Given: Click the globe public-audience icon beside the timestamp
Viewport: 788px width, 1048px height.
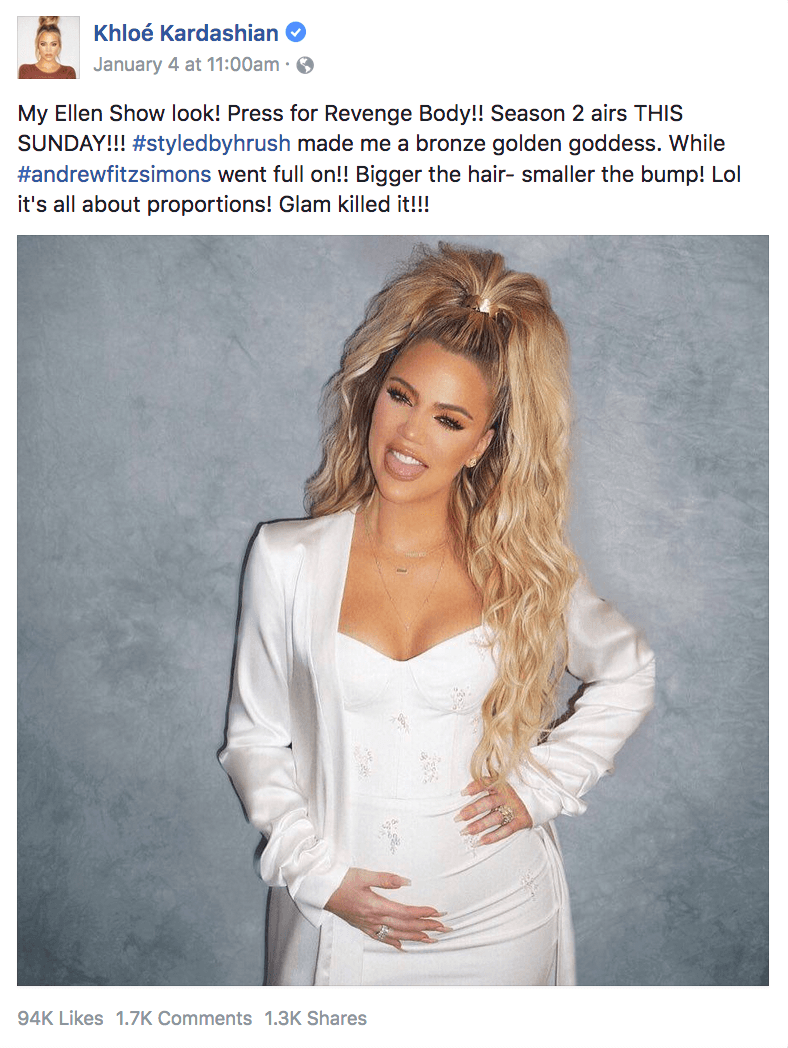Looking at the screenshot, I should [x=305, y=65].
